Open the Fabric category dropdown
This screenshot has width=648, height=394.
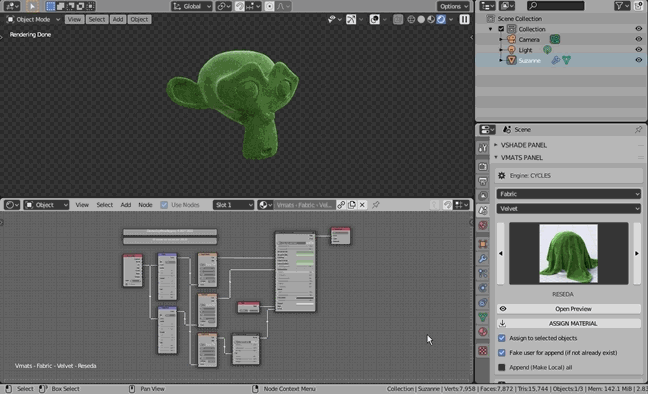click(x=569, y=194)
